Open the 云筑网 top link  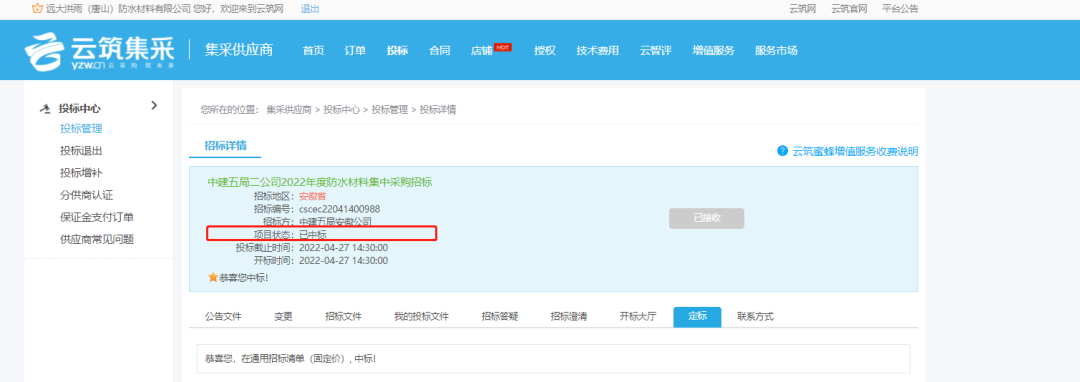(x=802, y=9)
